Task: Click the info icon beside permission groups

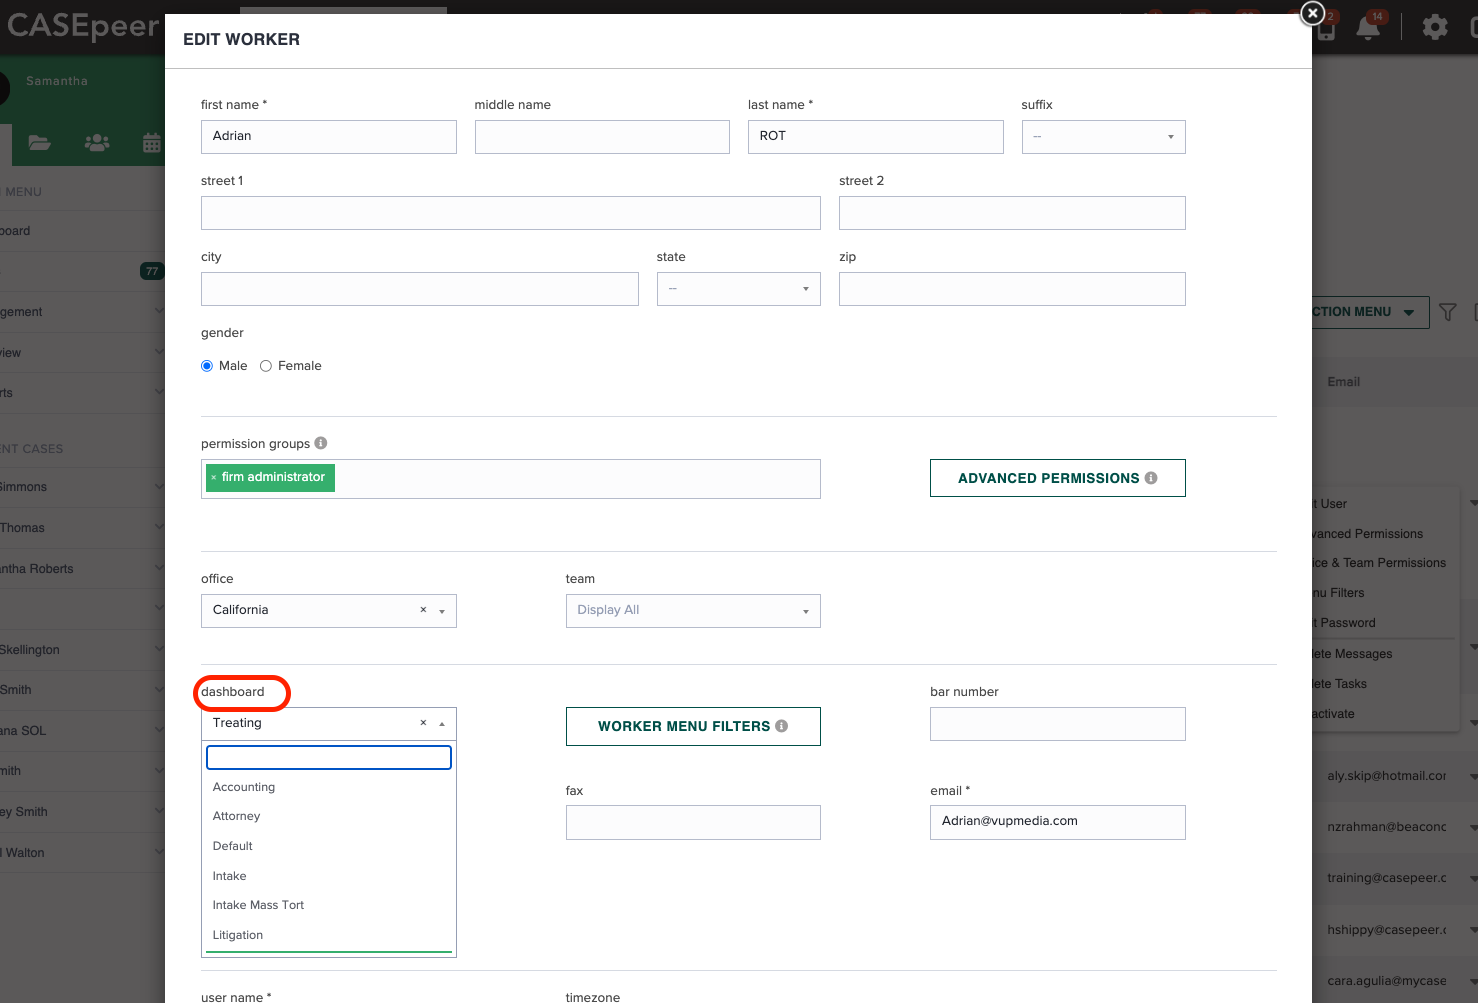Action: pyautogui.click(x=320, y=442)
